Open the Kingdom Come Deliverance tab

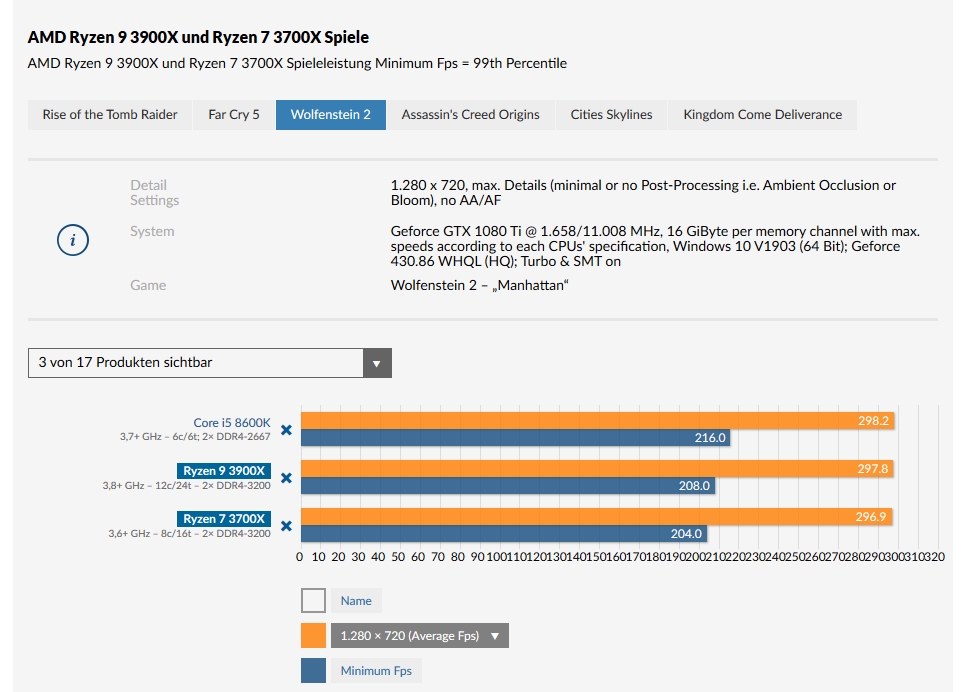(x=762, y=115)
